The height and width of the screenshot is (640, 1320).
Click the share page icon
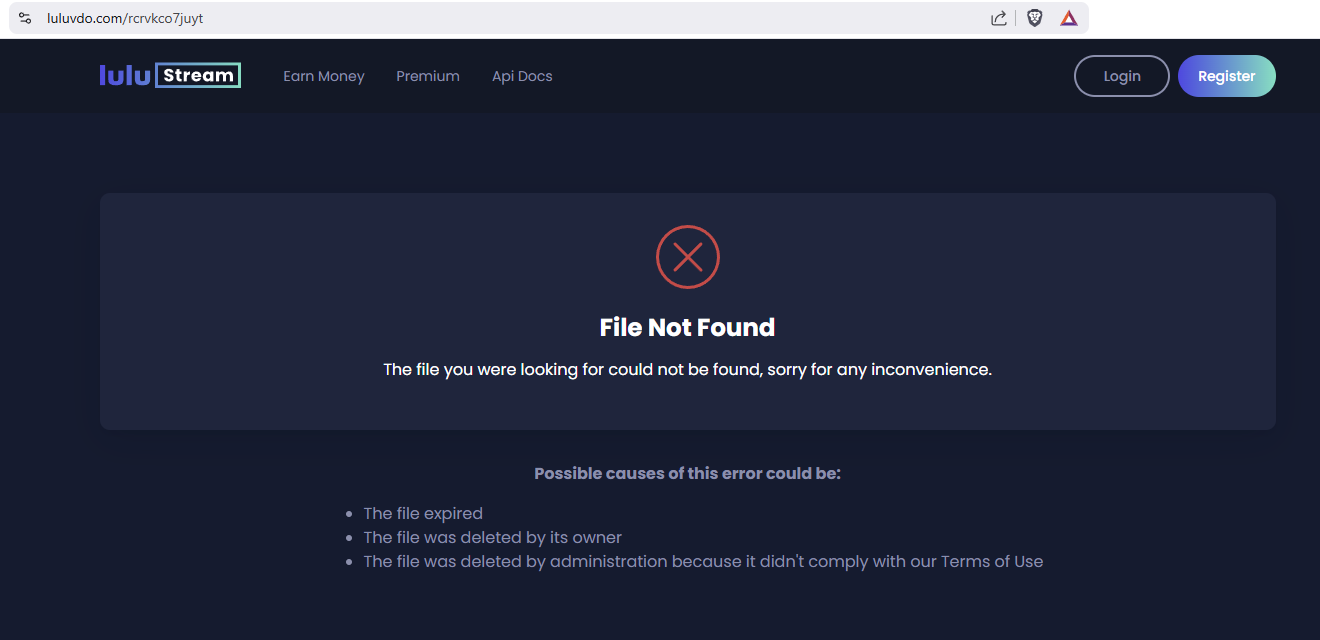click(x=998, y=18)
